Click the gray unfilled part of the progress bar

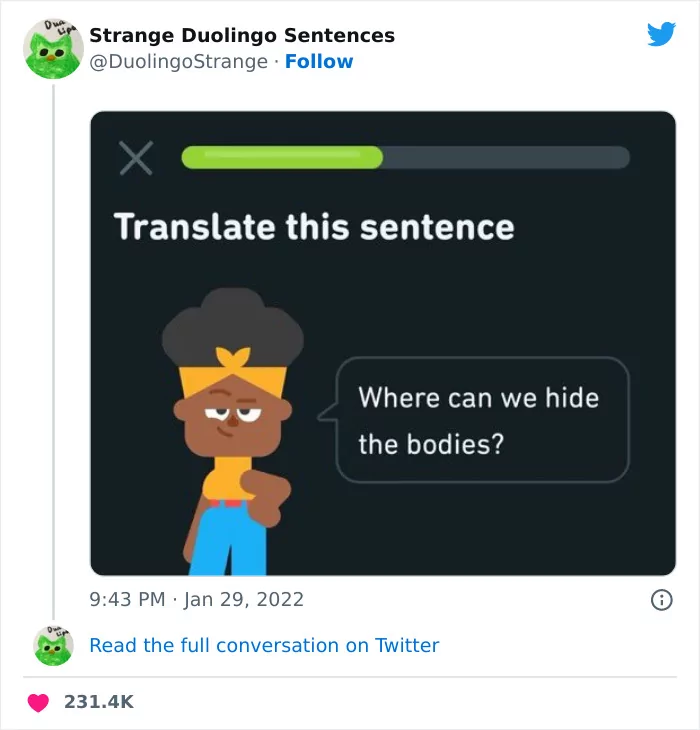coord(505,158)
